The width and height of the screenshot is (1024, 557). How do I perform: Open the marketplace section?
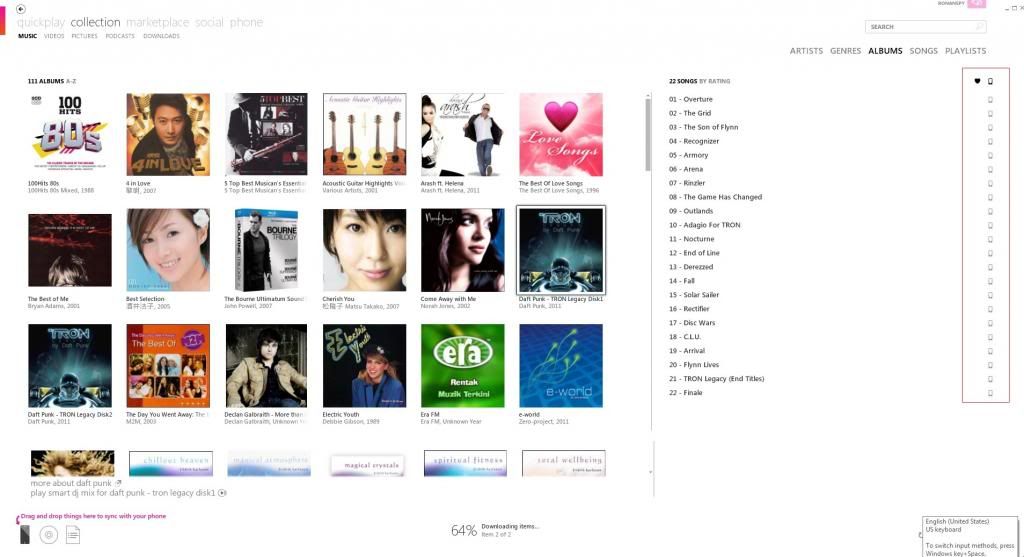(157, 22)
